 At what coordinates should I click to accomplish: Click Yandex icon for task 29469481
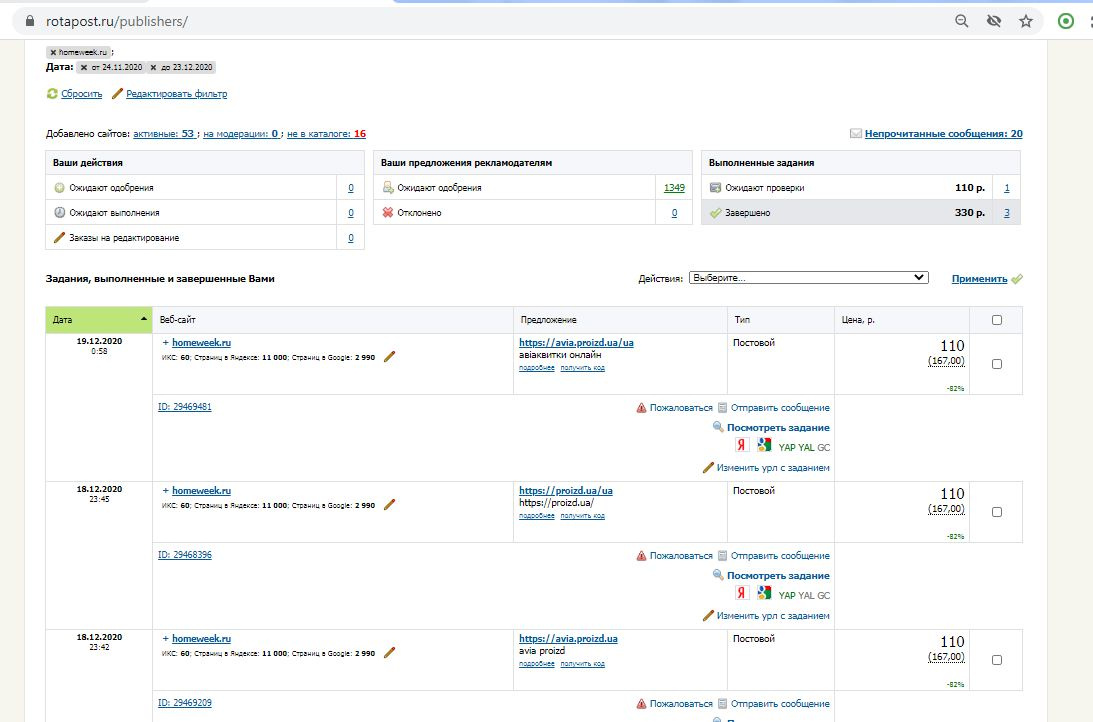pyautogui.click(x=741, y=445)
